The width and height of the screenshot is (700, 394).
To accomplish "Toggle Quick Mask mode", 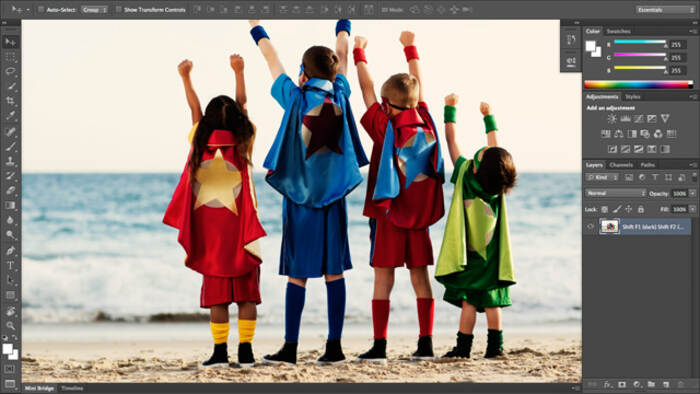I will coord(10,369).
